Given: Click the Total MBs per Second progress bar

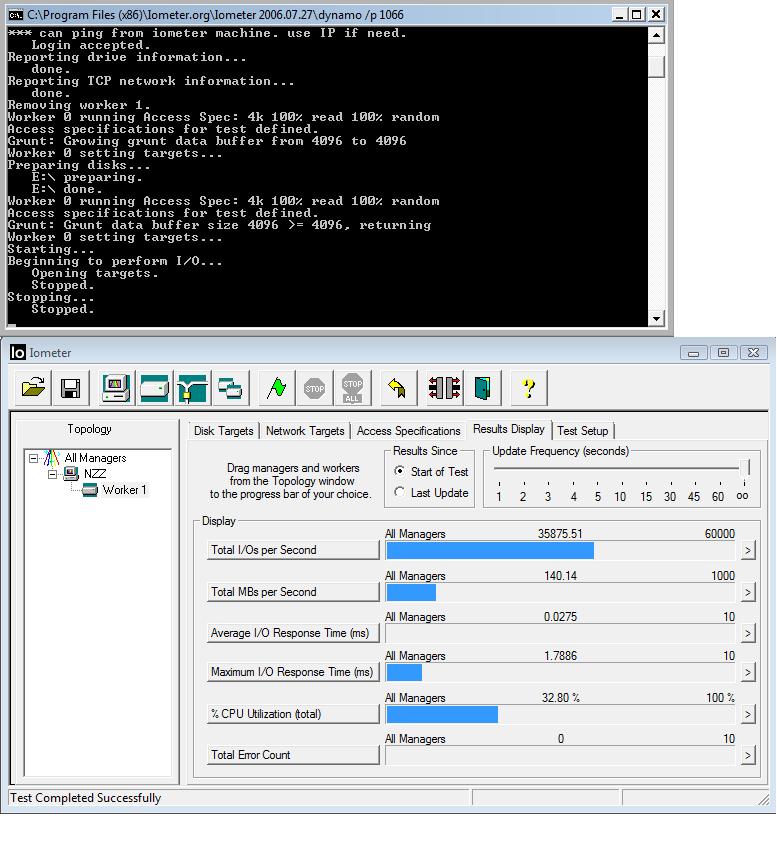Looking at the screenshot, I should [560, 592].
